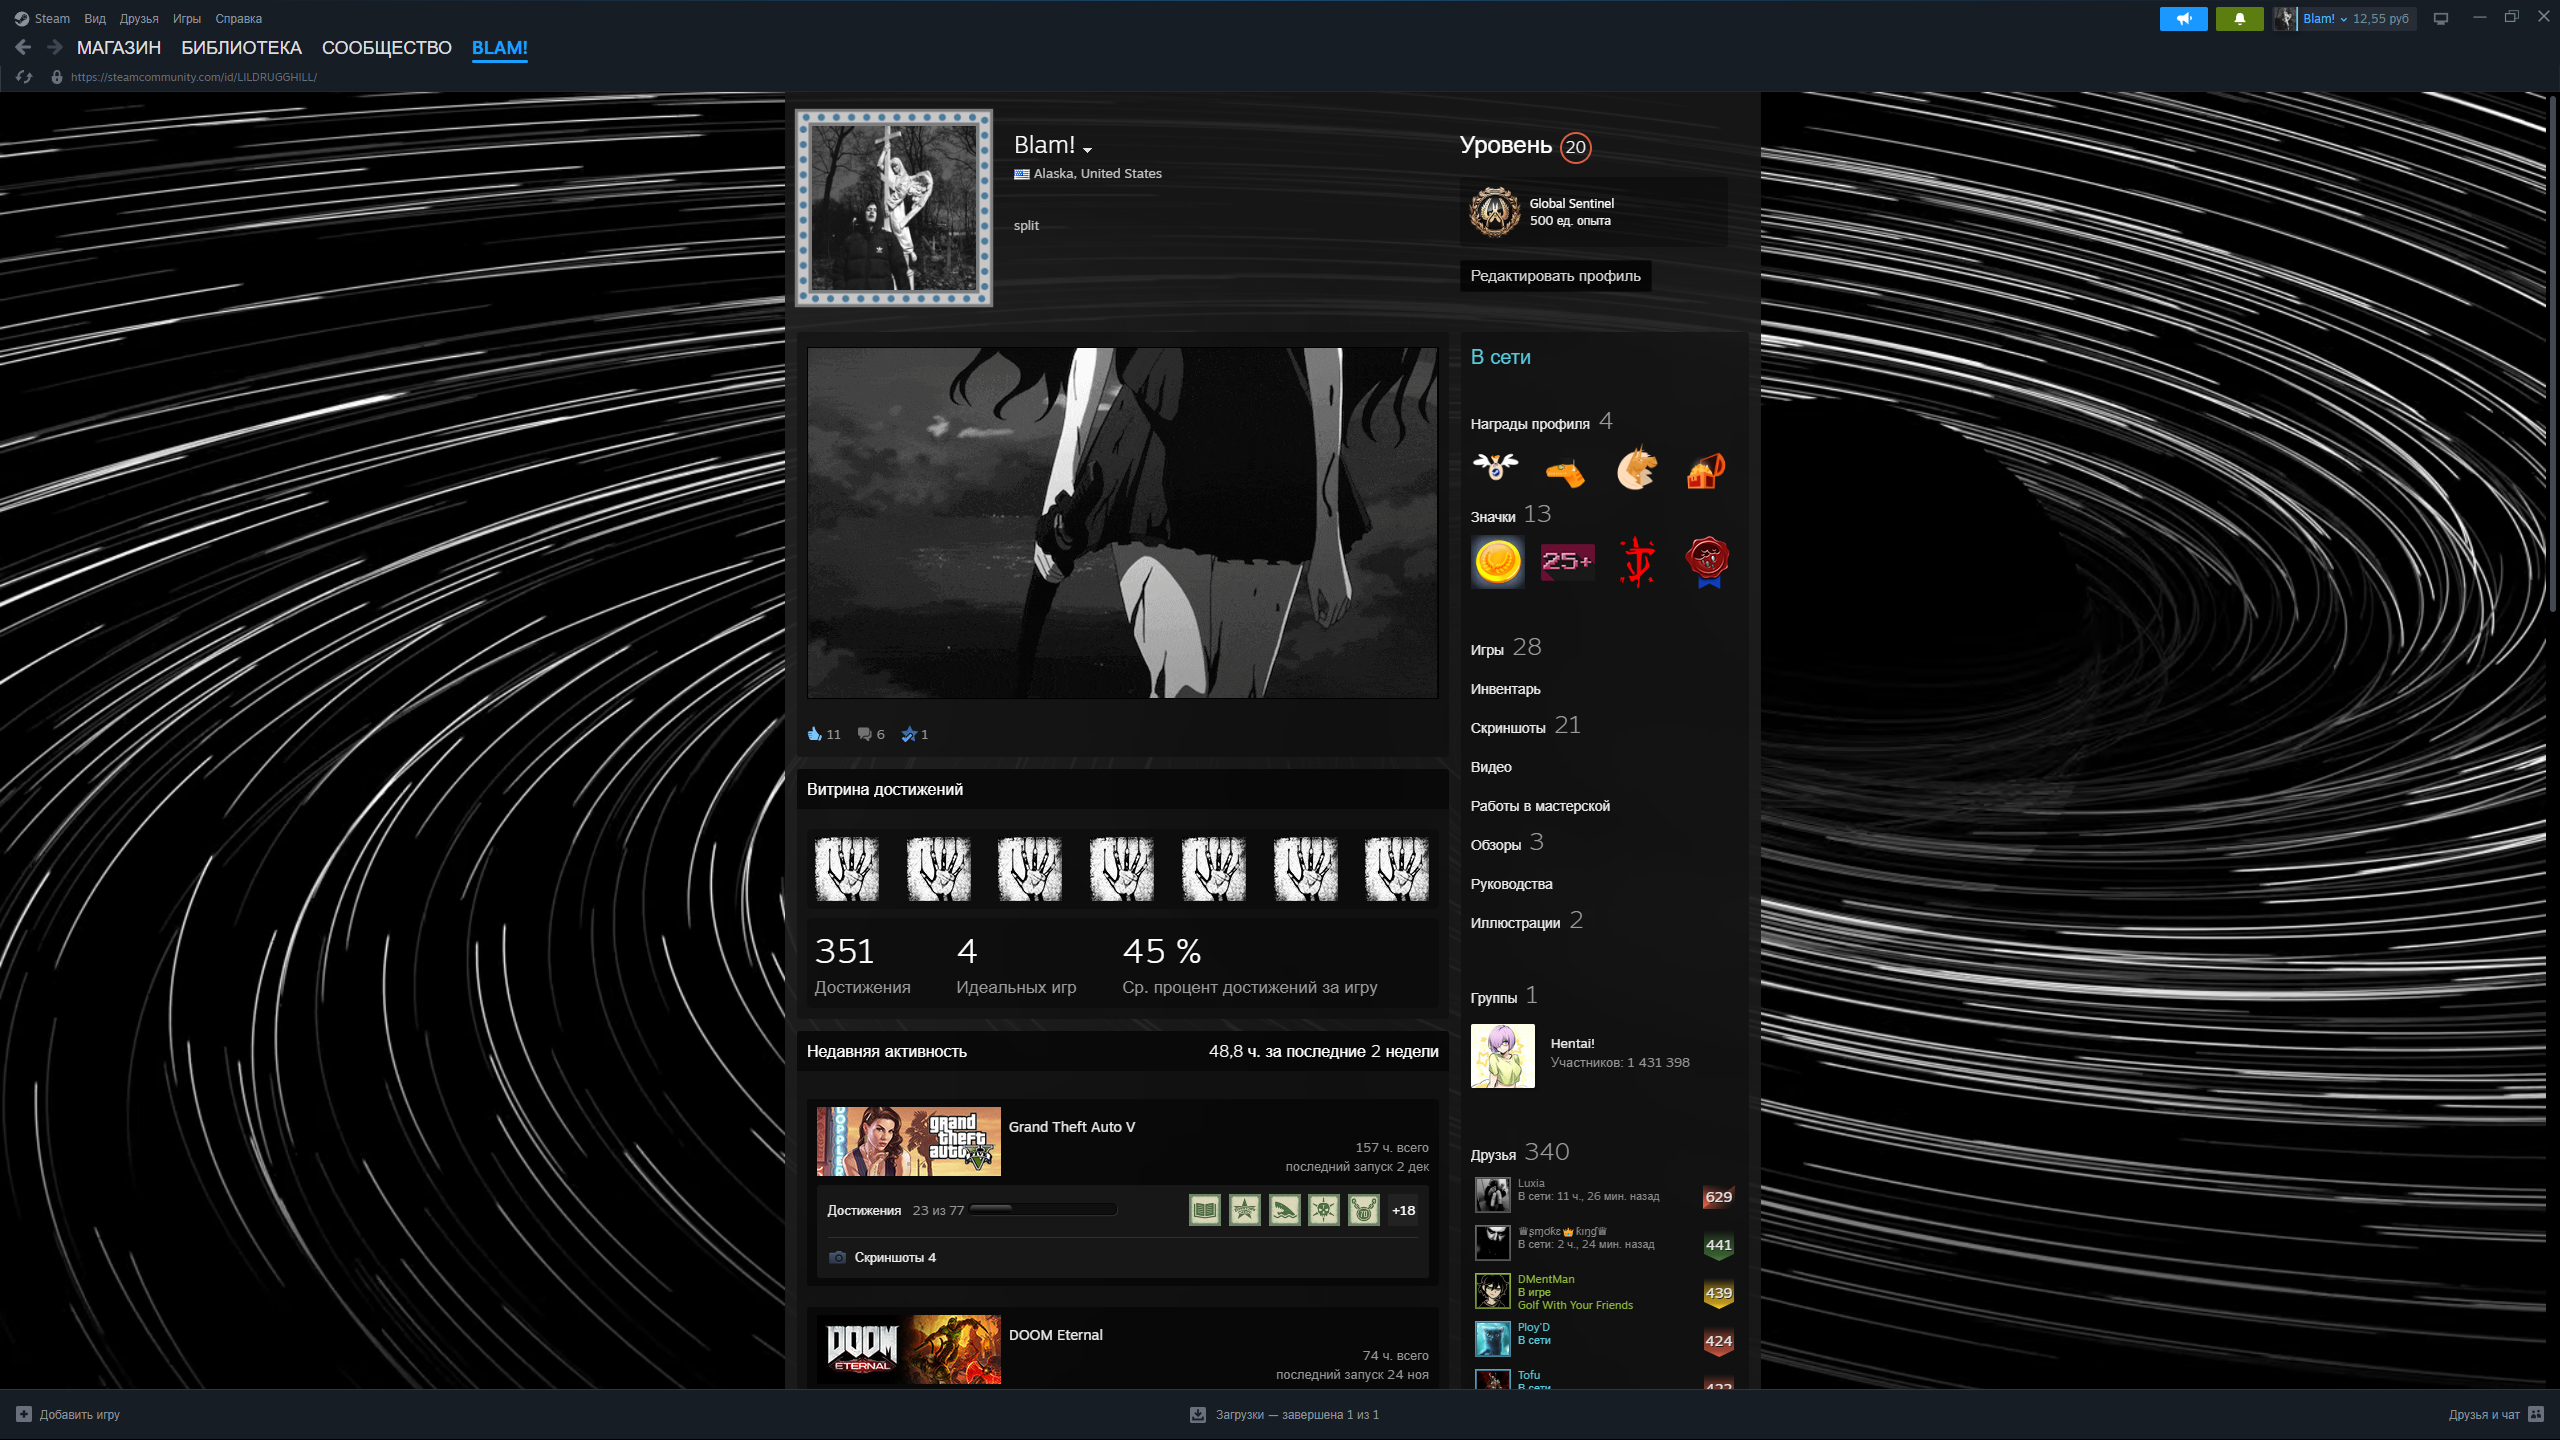Reload the page using the refresh icon
Image resolution: width=2560 pixels, height=1440 pixels.
coord(24,77)
